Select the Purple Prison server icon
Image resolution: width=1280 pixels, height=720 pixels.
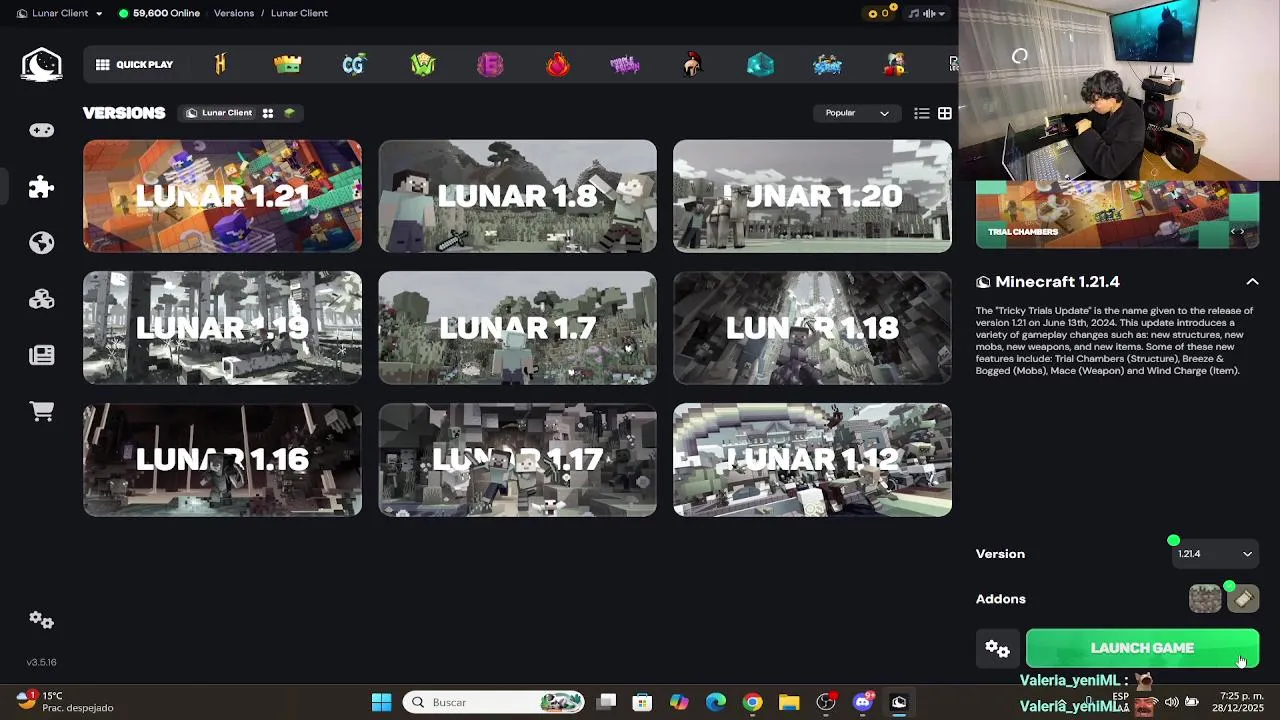click(625, 65)
